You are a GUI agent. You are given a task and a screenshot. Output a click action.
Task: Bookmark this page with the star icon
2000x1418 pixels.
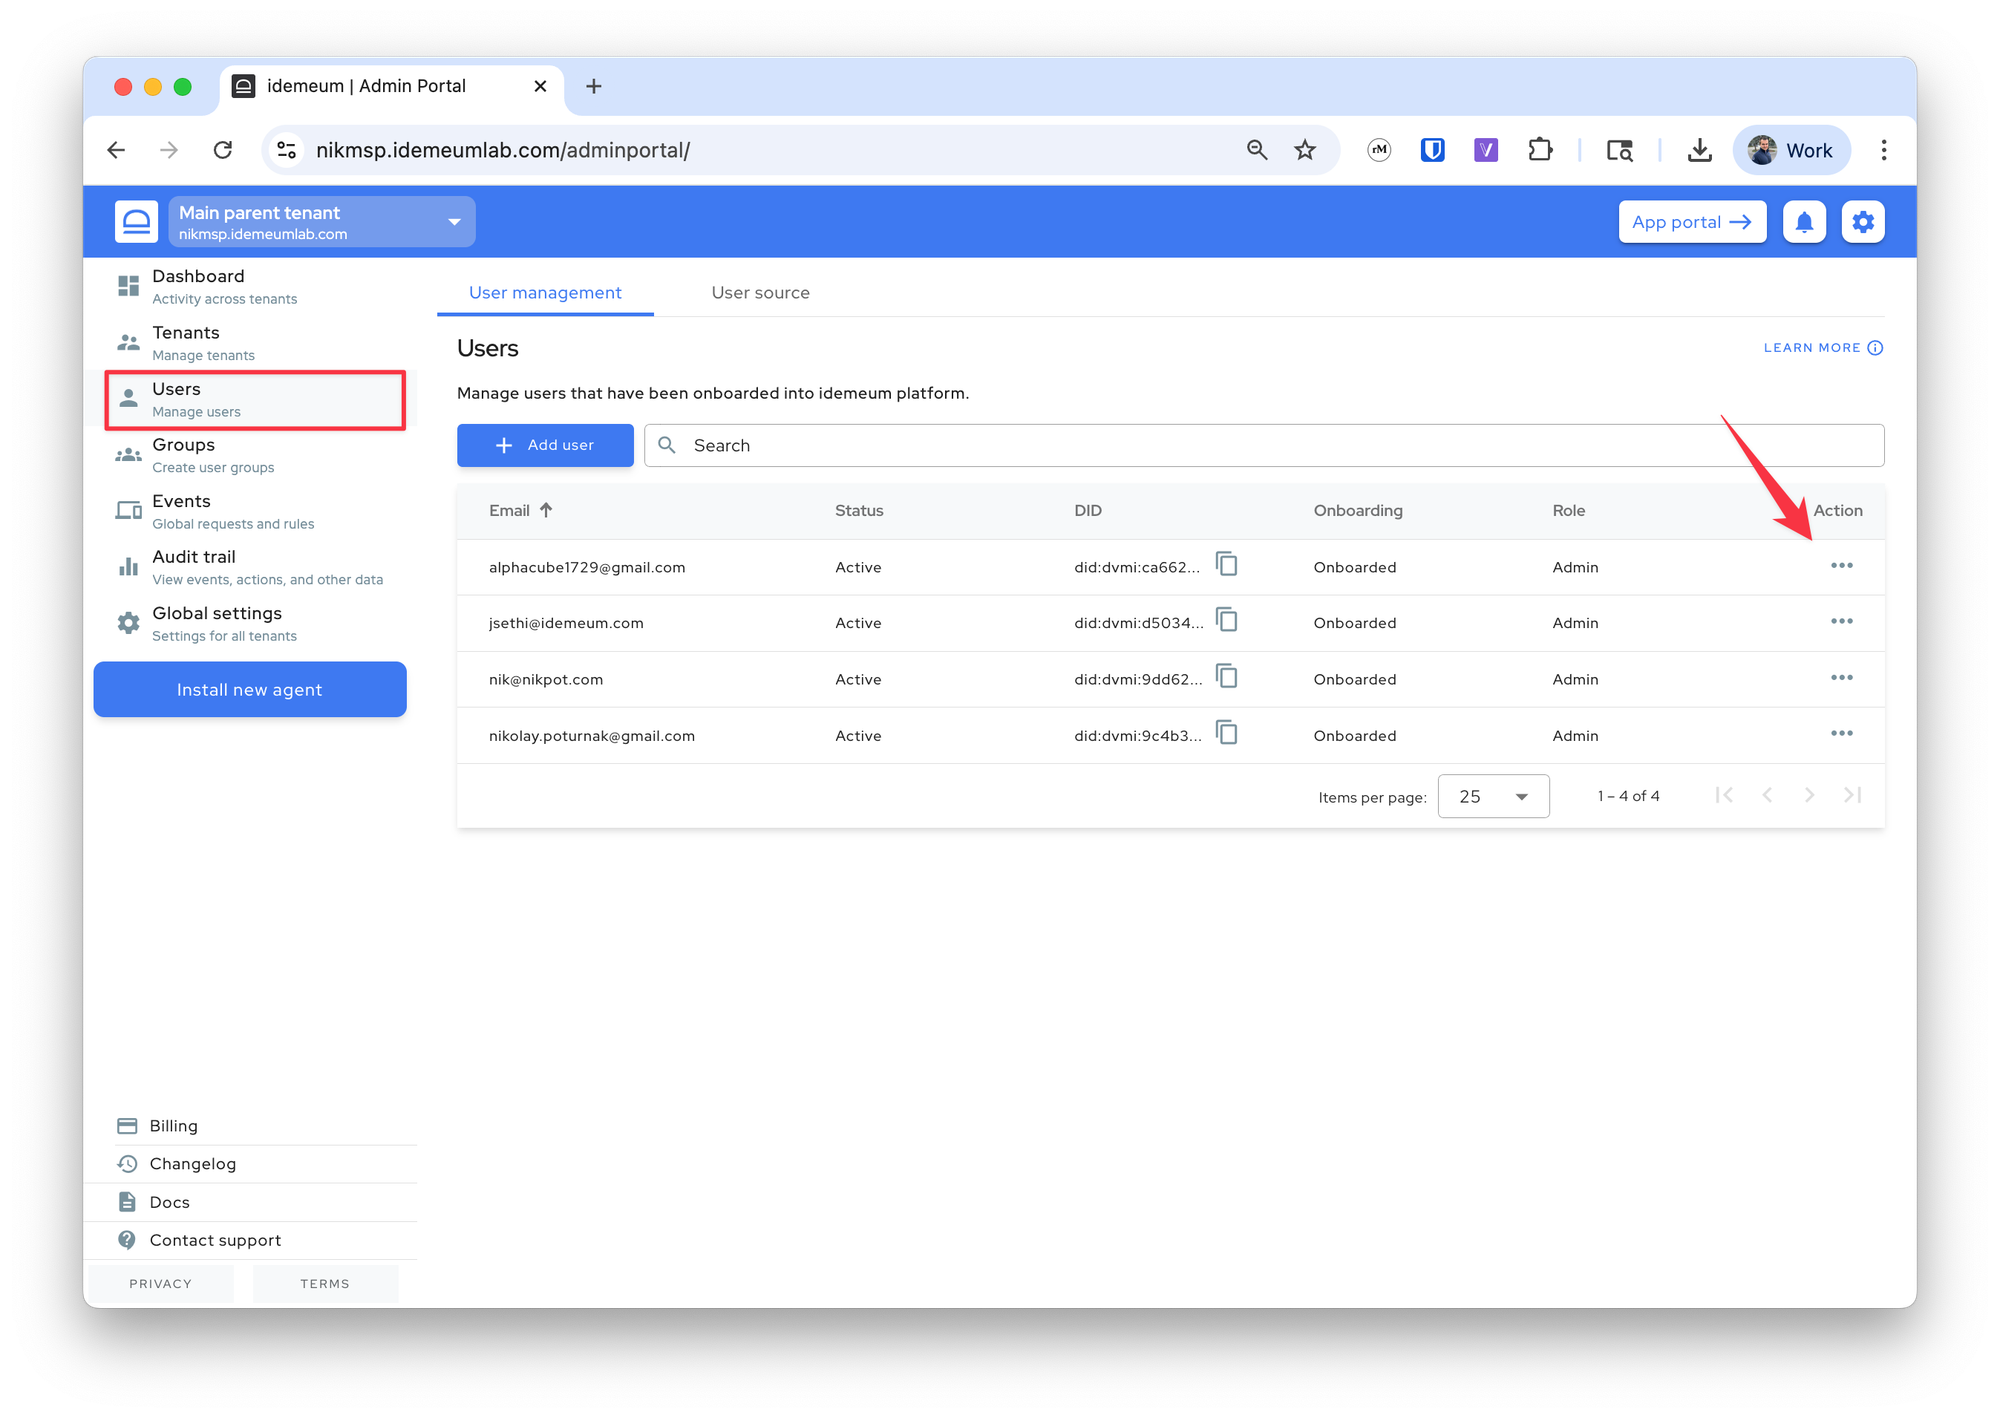point(1305,150)
